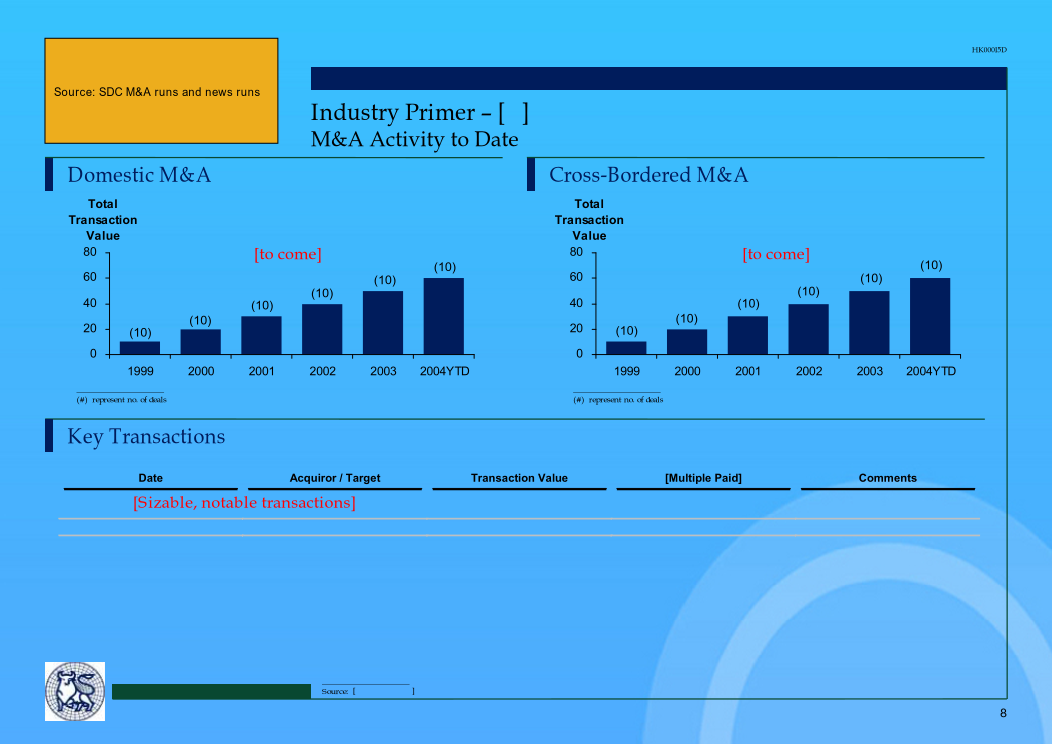Click the 'Cross-Bordered M&A' section heading
1052x744 pixels.
pyautogui.click(x=648, y=174)
